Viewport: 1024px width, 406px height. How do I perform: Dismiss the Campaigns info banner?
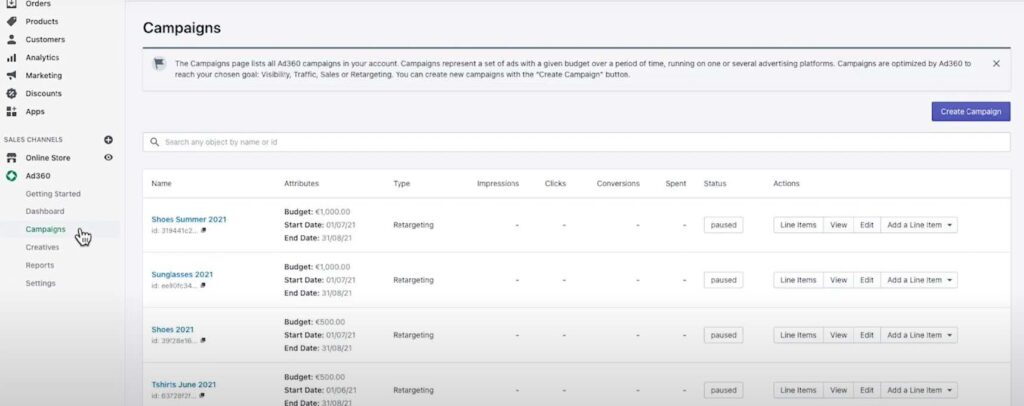tap(996, 64)
